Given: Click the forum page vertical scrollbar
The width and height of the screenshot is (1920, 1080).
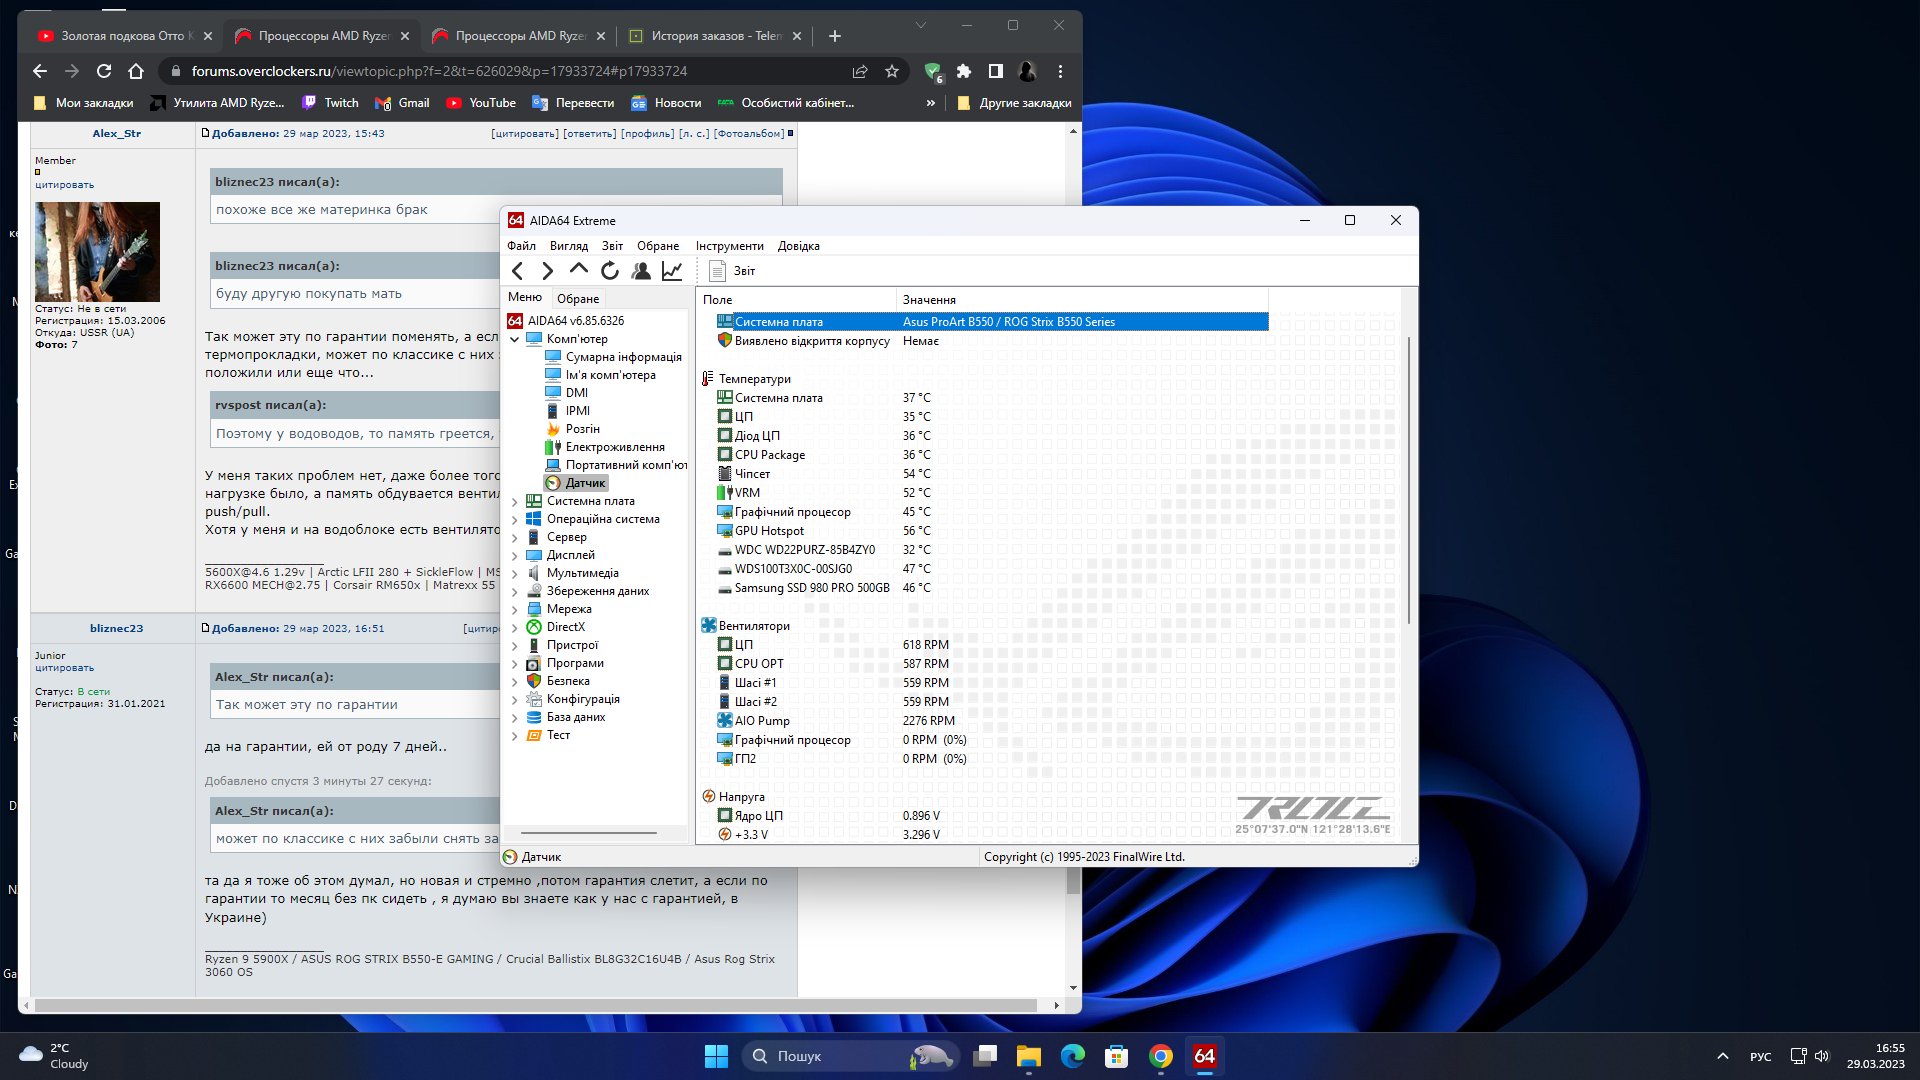Looking at the screenshot, I should coord(1073,880).
